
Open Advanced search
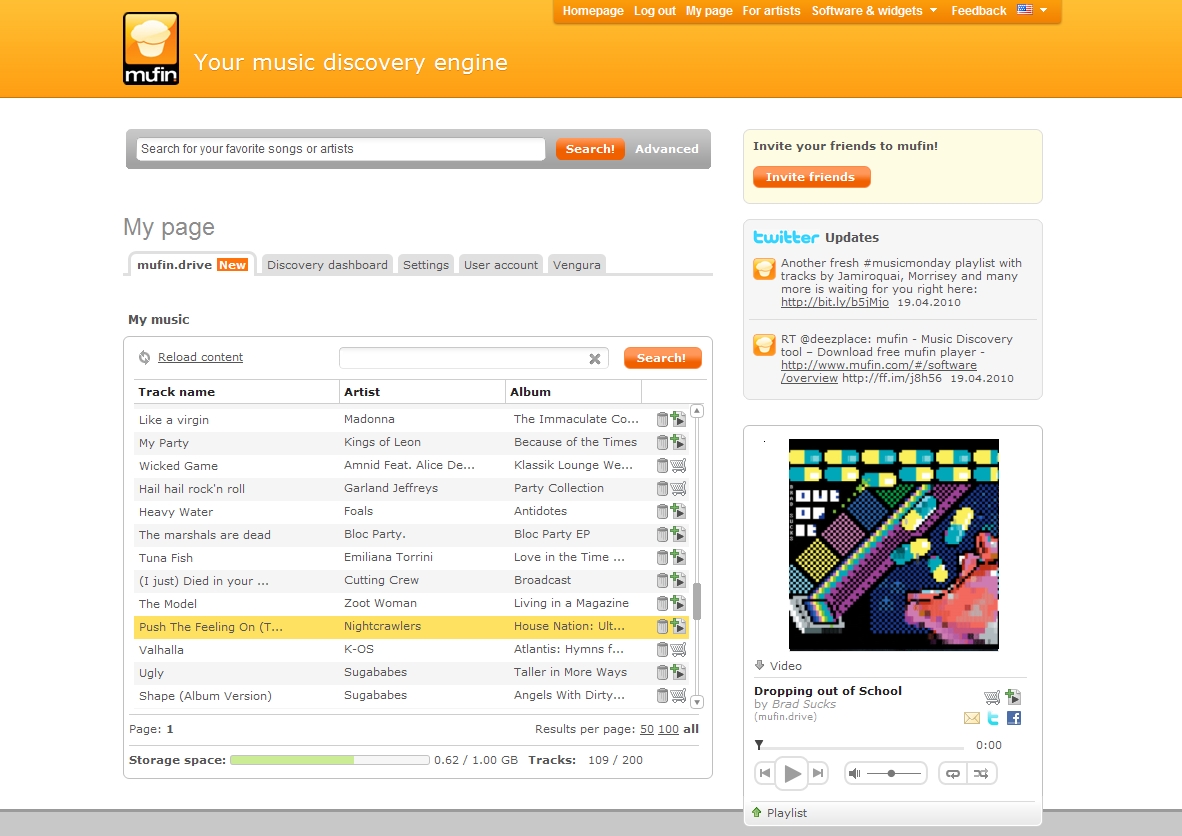point(666,149)
